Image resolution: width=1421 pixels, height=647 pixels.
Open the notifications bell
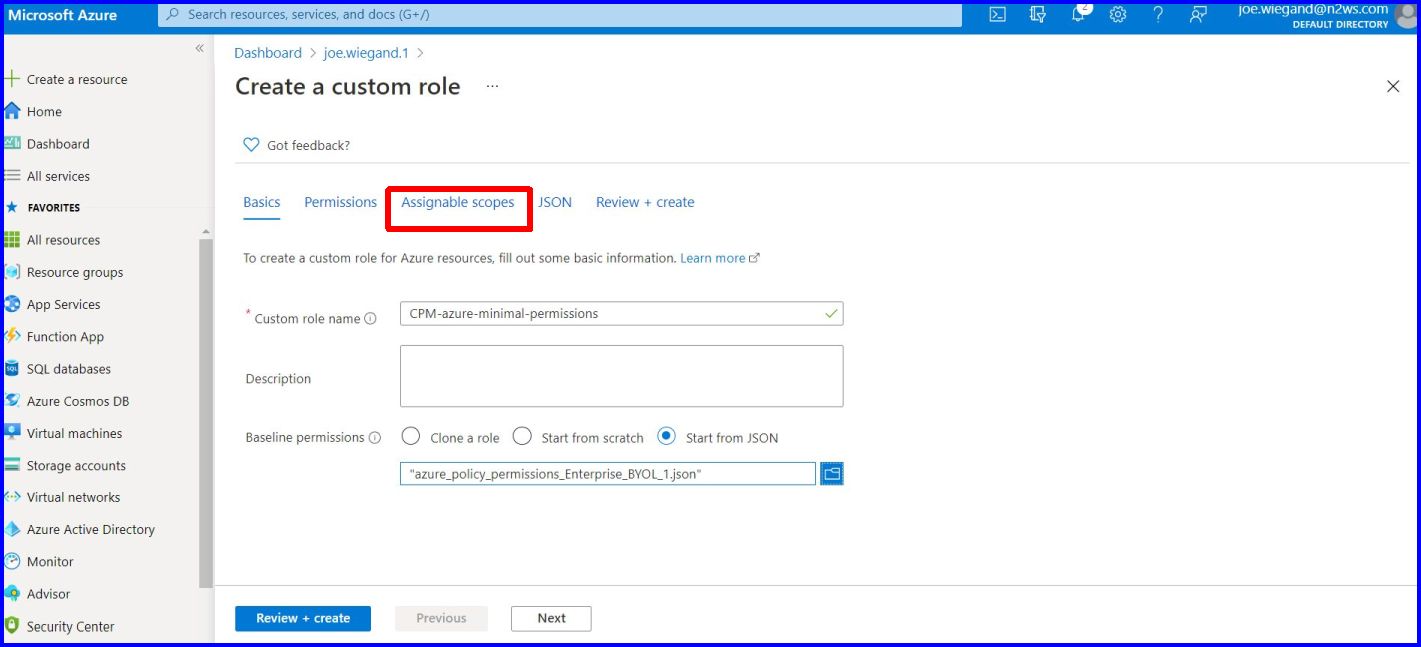pyautogui.click(x=1079, y=14)
